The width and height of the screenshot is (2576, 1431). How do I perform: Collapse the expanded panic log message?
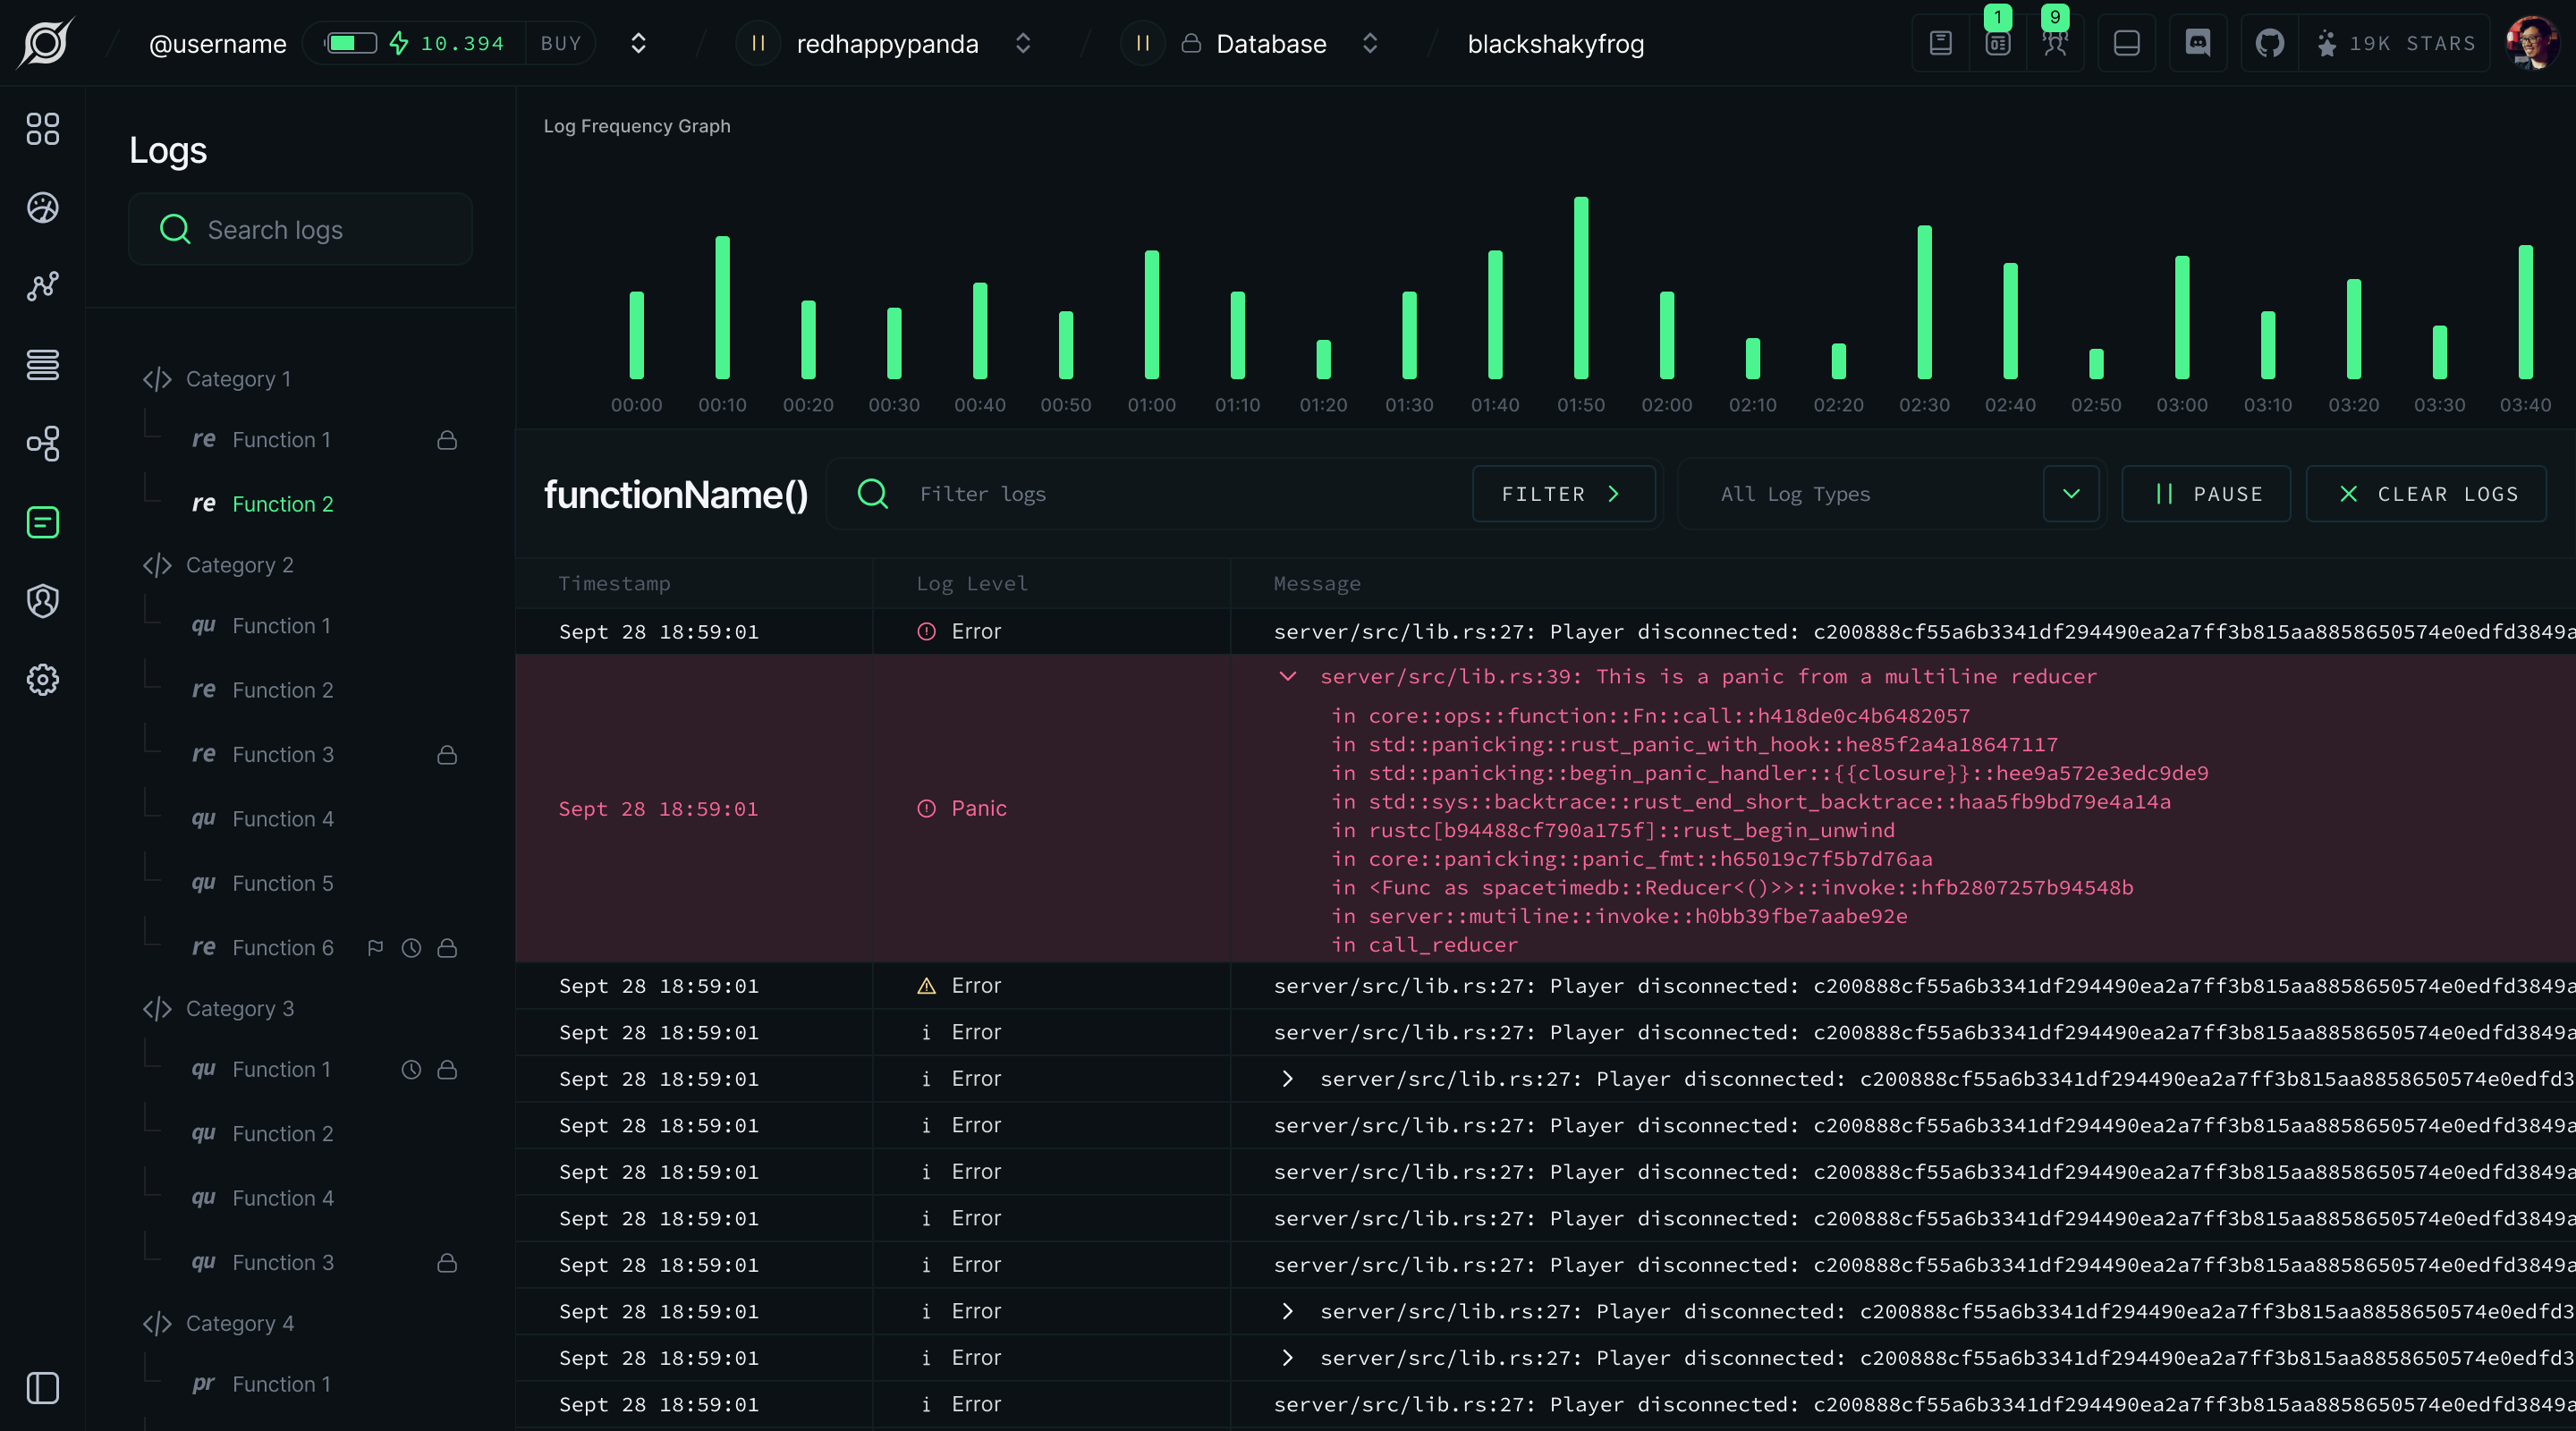click(x=1288, y=677)
